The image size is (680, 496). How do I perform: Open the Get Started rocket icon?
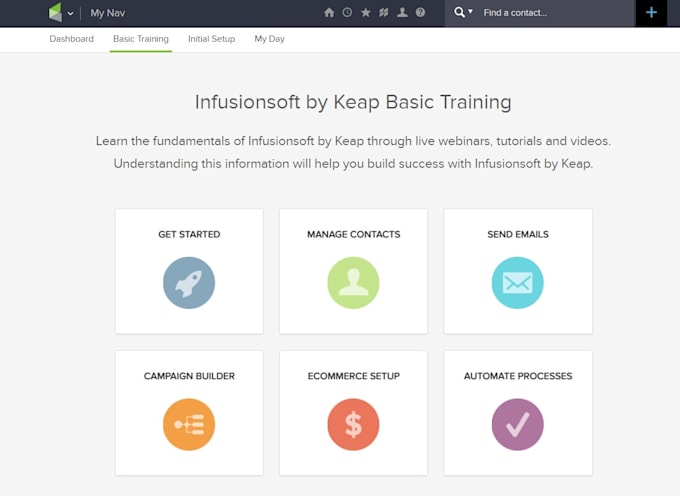[x=189, y=283]
